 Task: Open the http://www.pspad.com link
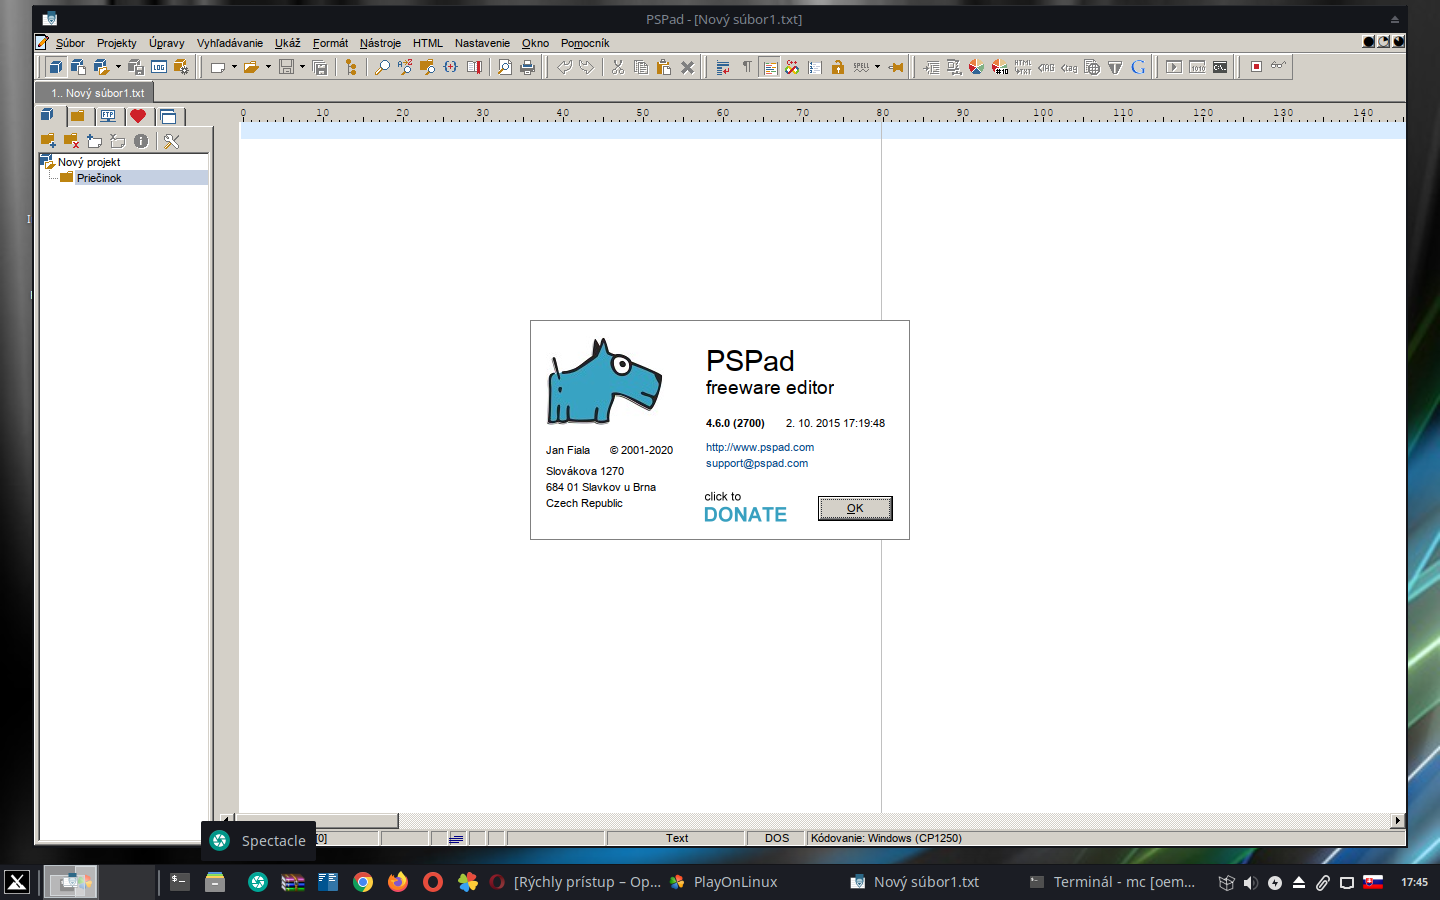[760, 447]
